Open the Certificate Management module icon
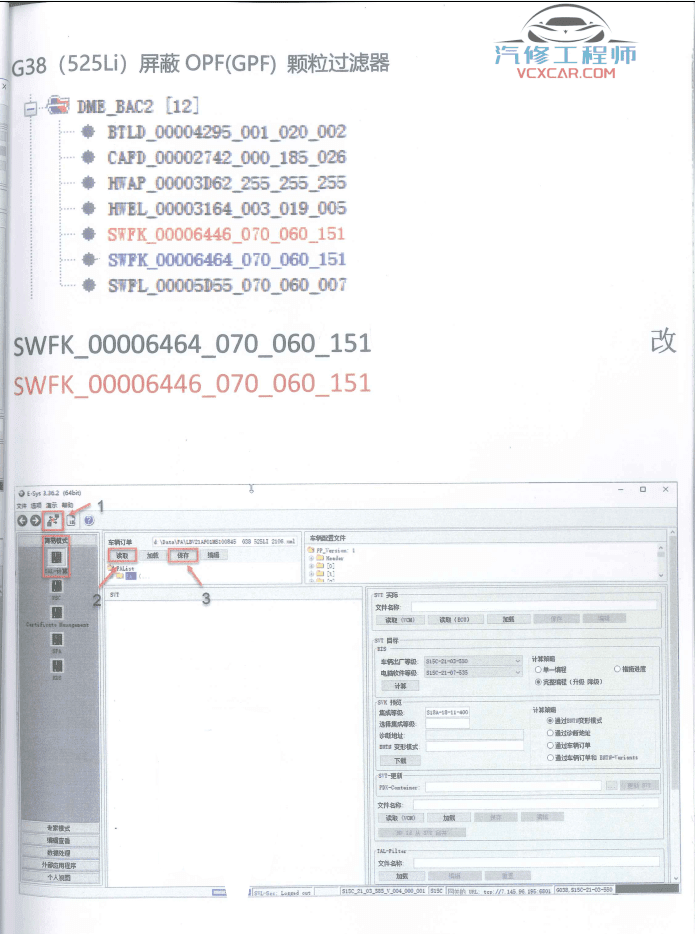 [x=57, y=613]
